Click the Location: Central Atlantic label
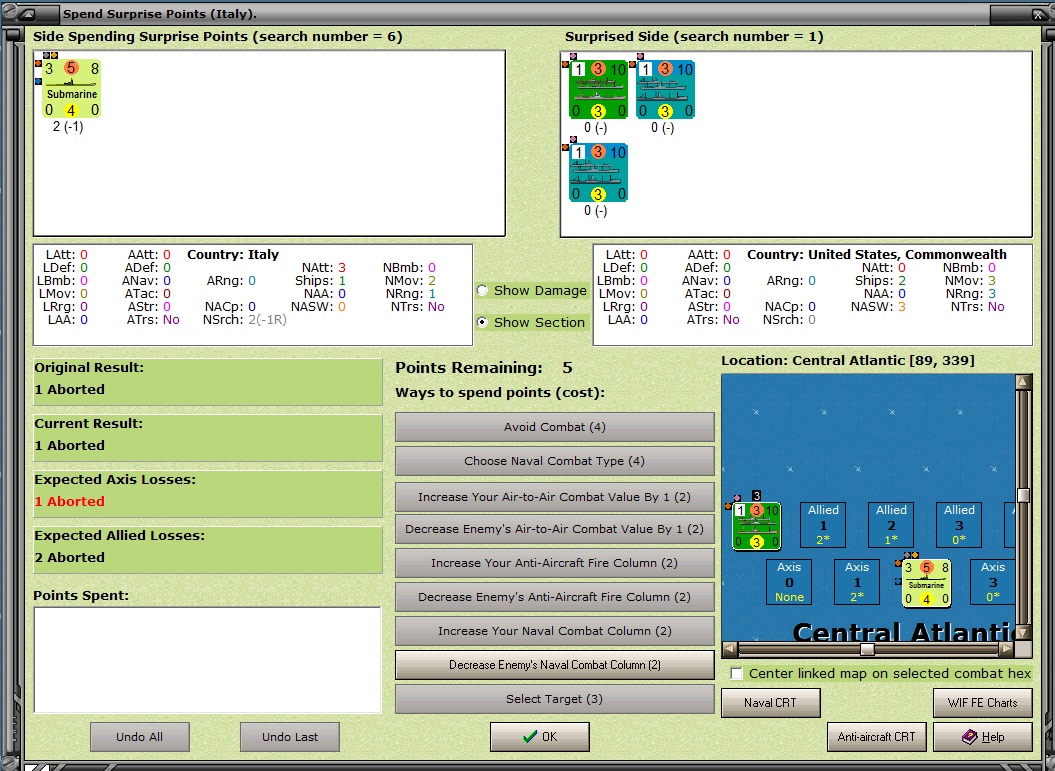The width and height of the screenshot is (1055, 771). tap(848, 361)
